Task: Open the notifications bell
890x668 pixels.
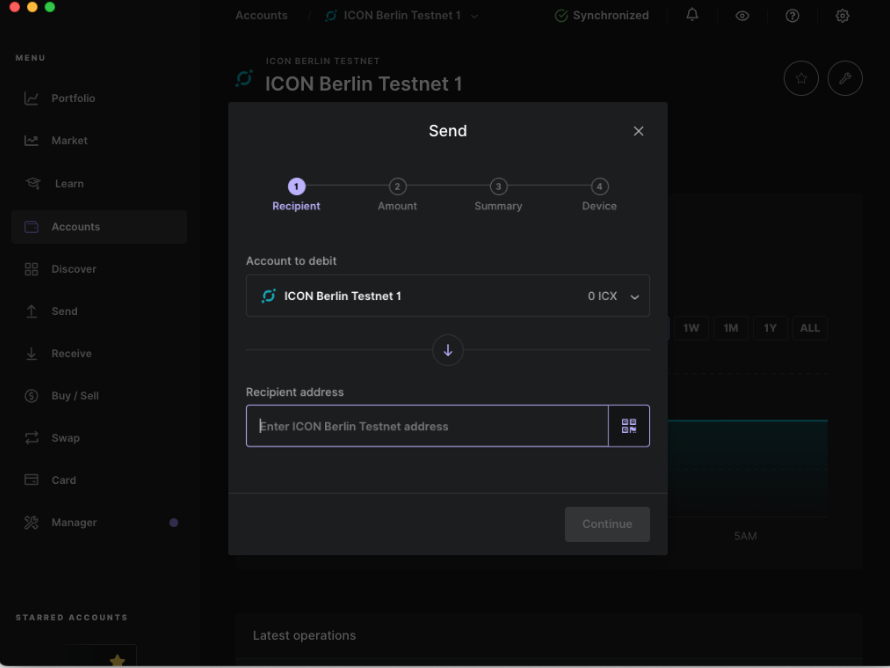Action: [x=692, y=15]
